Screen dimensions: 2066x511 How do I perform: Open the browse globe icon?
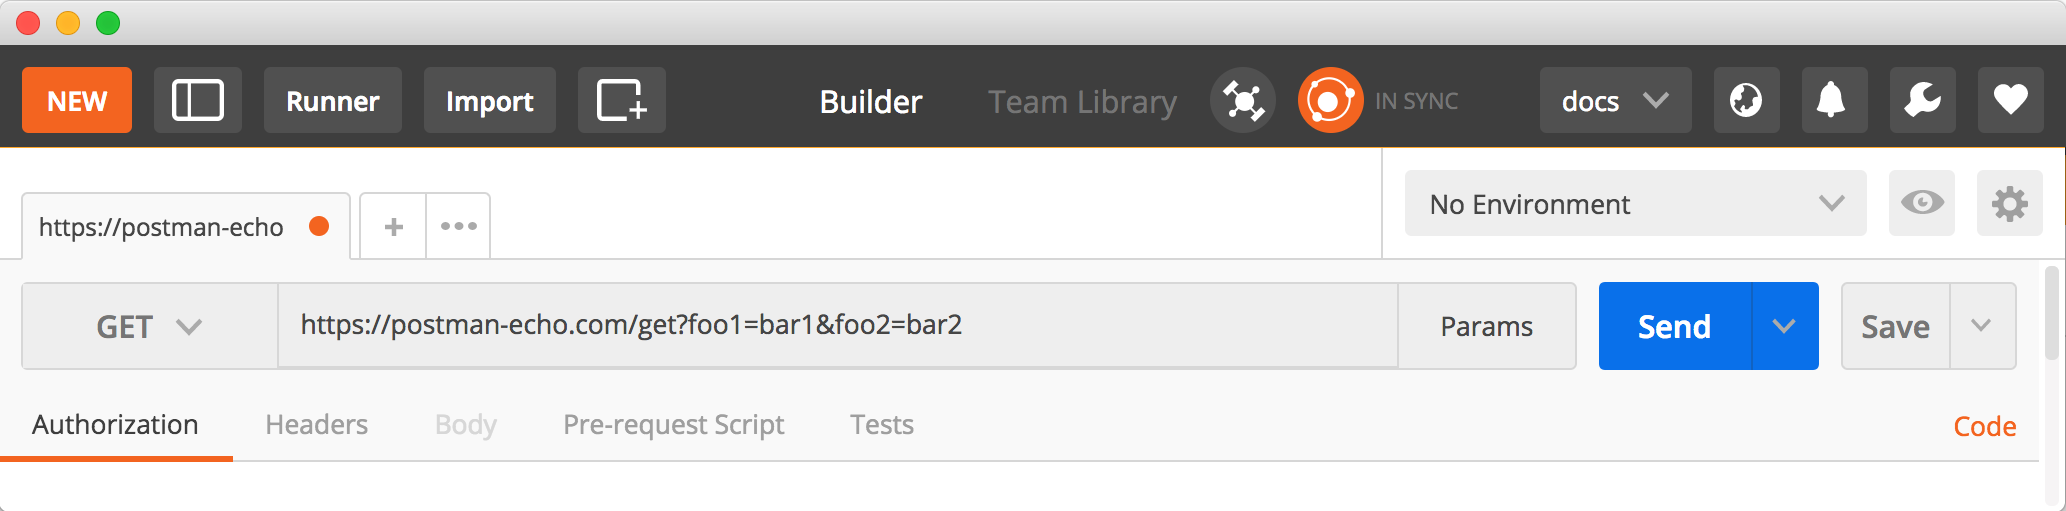point(1746,101)
